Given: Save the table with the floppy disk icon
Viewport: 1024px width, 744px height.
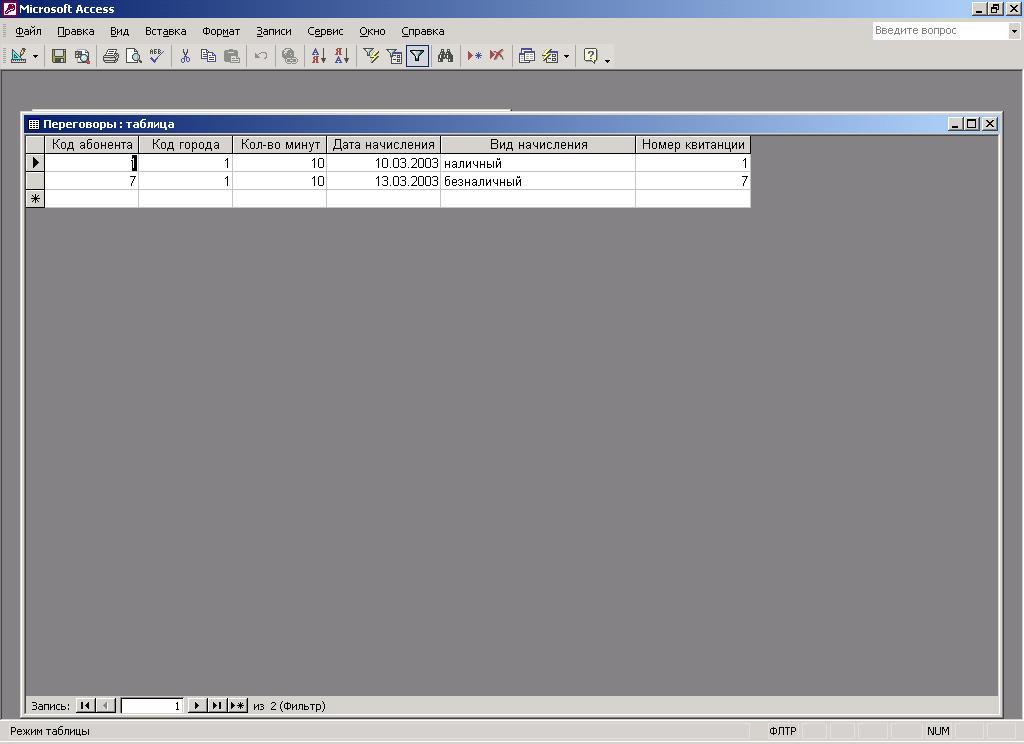Looking at the screenshot, I should tap(59, 56).
